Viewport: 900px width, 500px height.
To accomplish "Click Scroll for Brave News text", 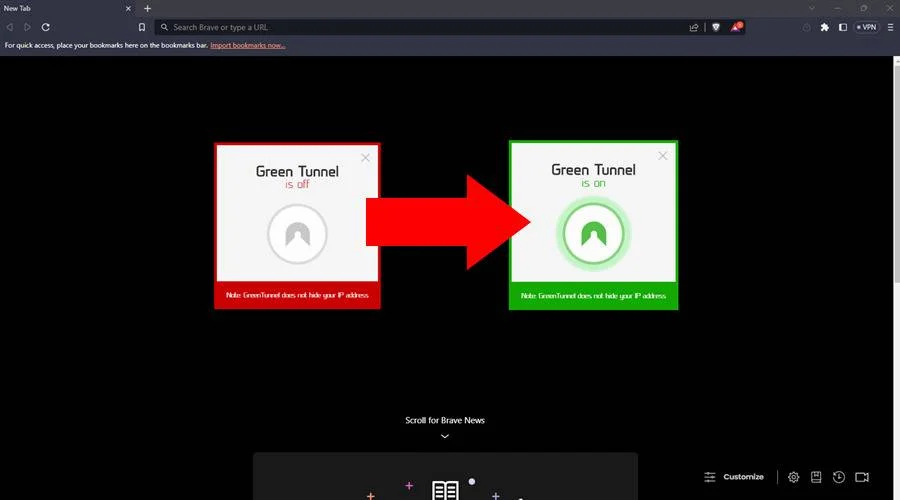I will point(445,420).
